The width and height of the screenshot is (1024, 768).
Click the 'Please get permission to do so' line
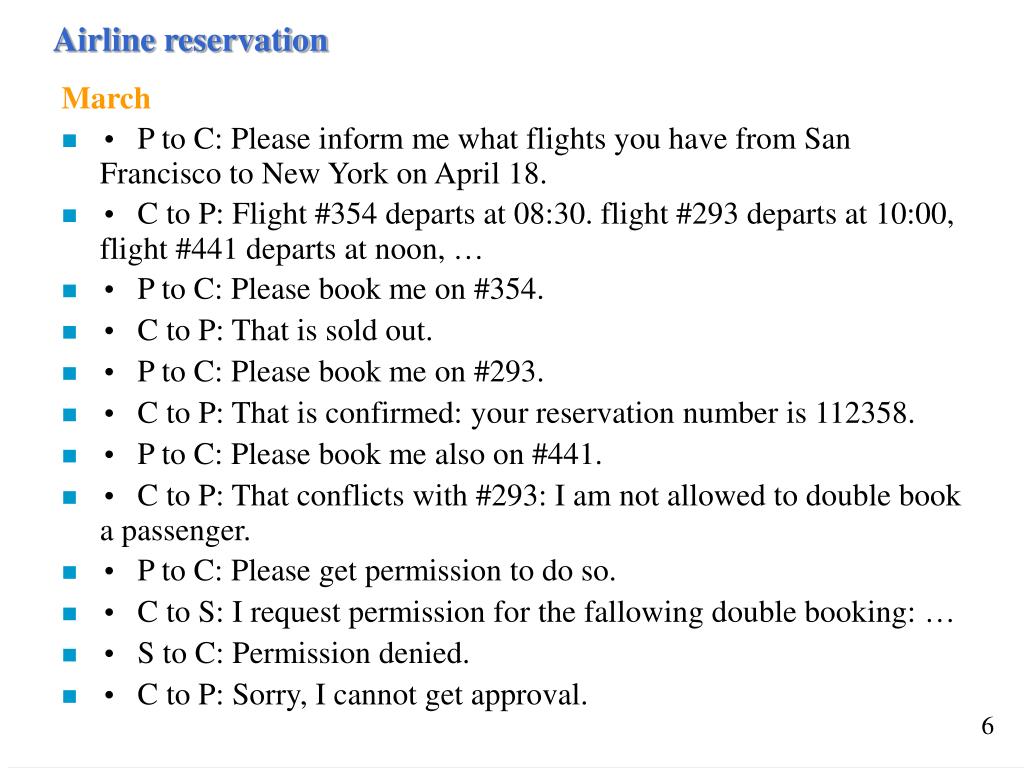[x=376, y=571]
